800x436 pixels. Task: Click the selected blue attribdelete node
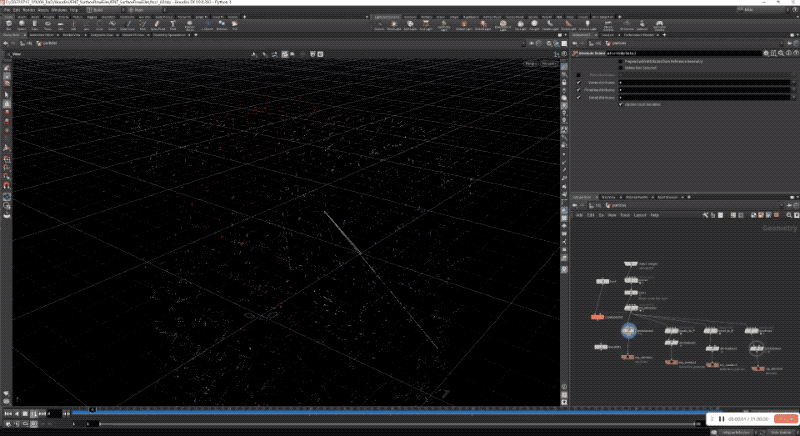coord(629,330)
